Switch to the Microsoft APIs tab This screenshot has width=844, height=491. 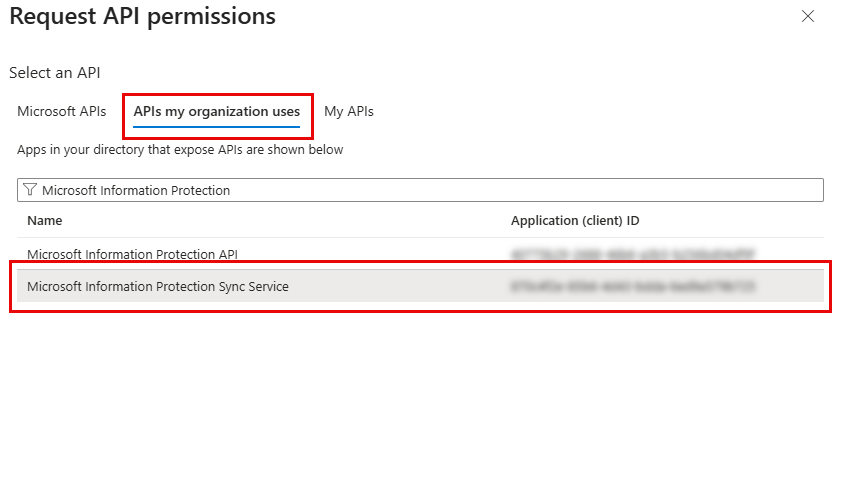pos(61,111)
